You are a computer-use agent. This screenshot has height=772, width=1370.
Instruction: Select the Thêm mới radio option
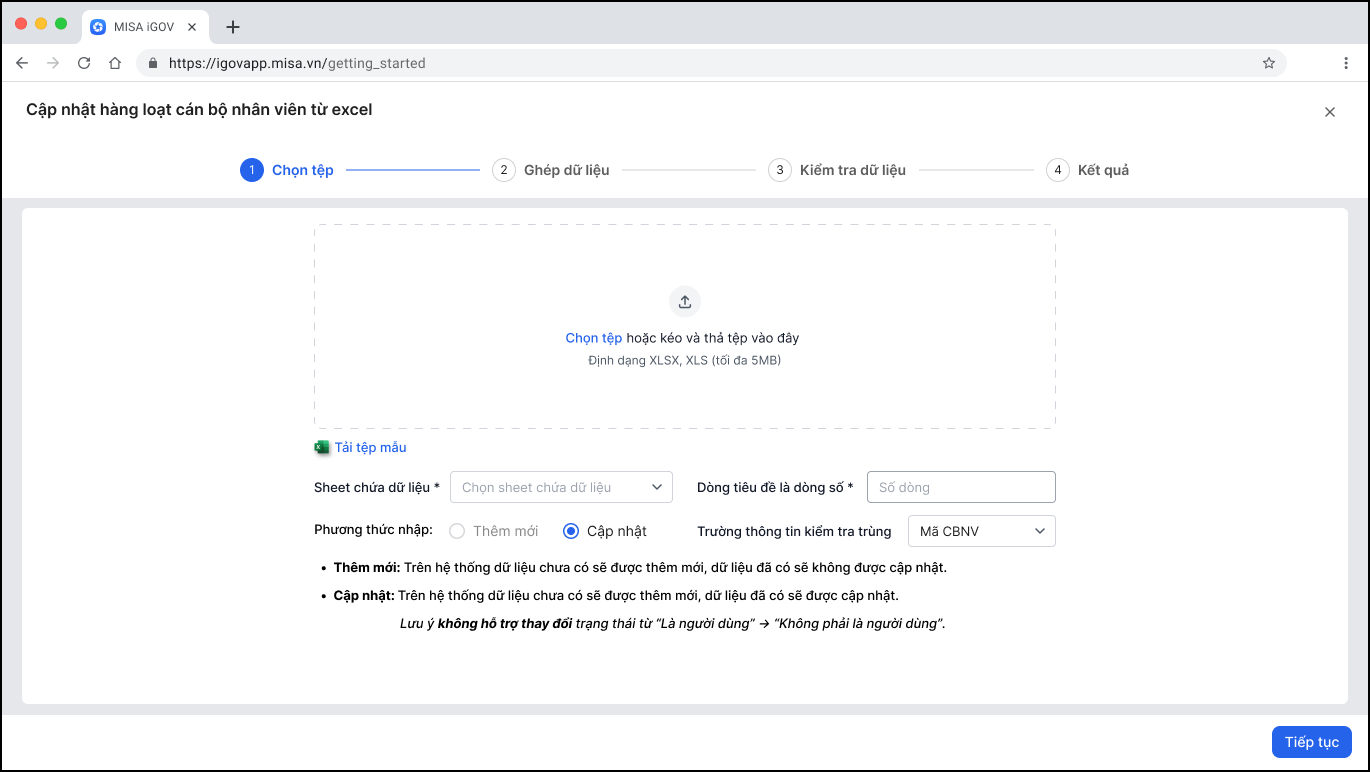click(x=457, y=531)
